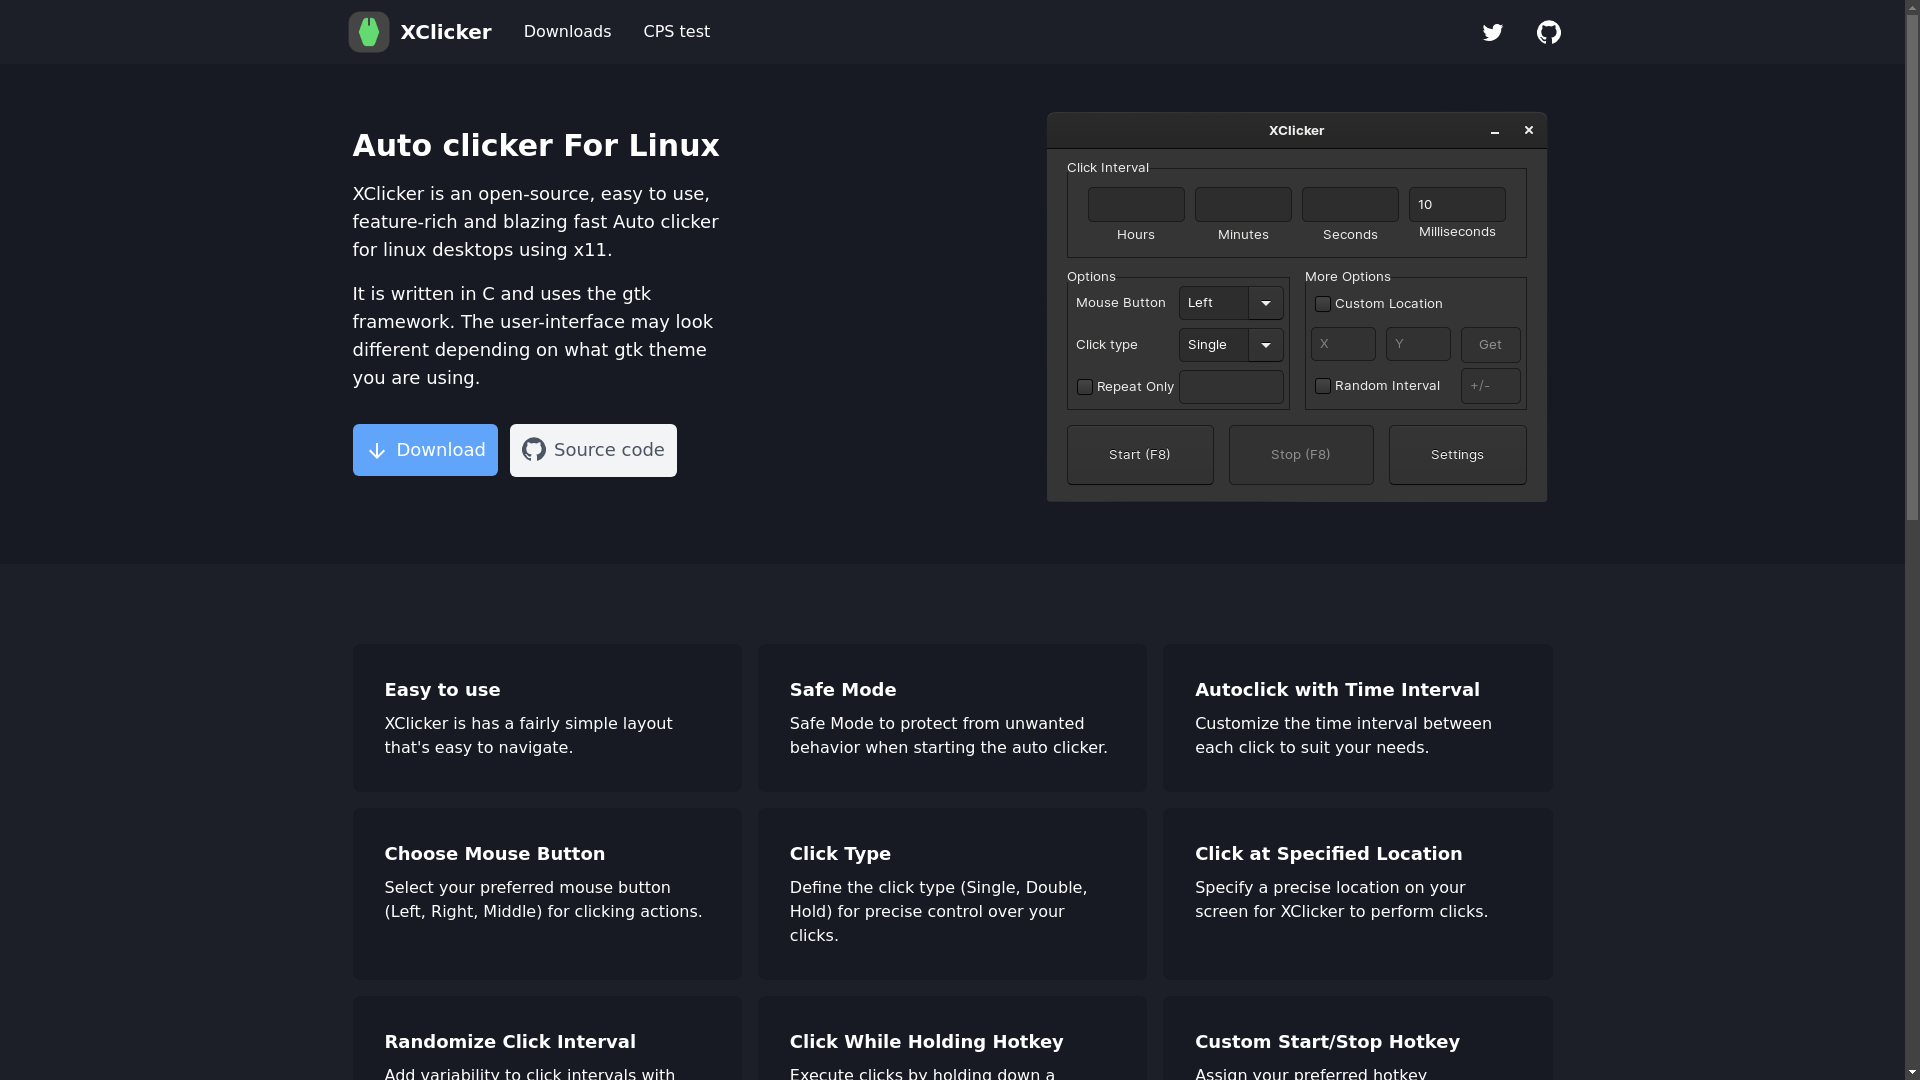Click the Hours interval field
The image size is (1920, 1080).
(1136, 204)
